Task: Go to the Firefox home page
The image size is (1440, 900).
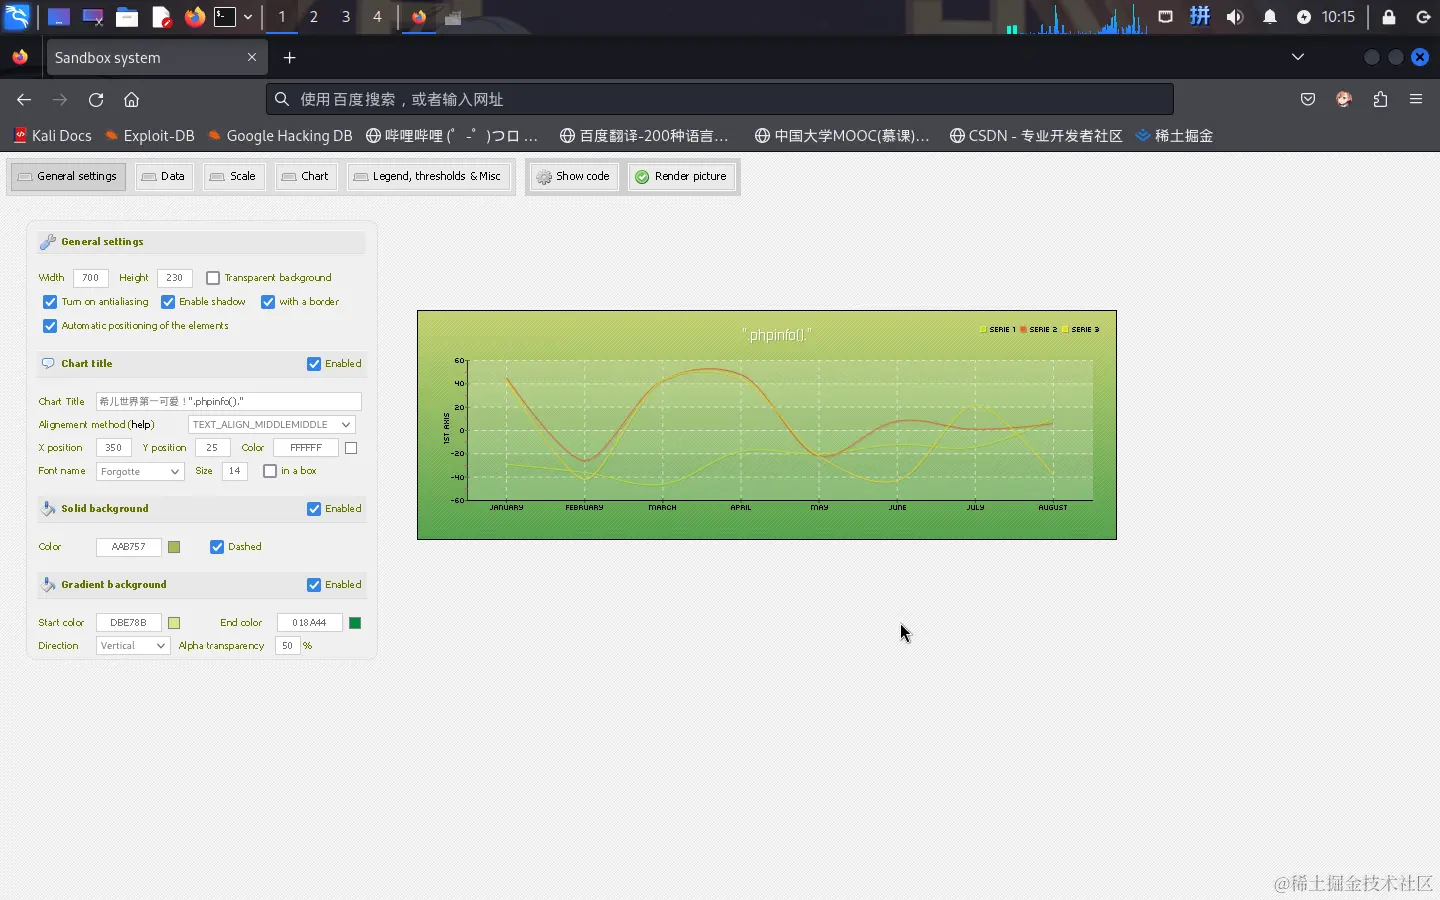Action: 131,99
